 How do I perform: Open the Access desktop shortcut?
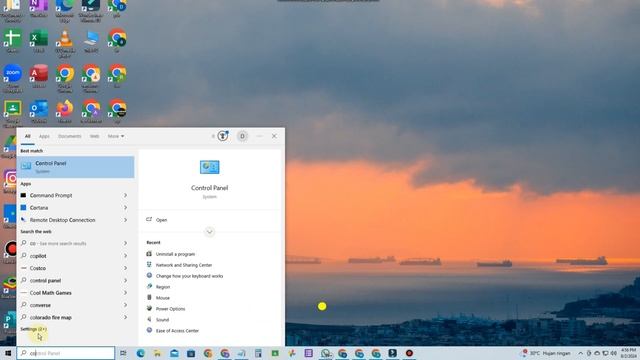pyautogui.click(x=39, y=76)
